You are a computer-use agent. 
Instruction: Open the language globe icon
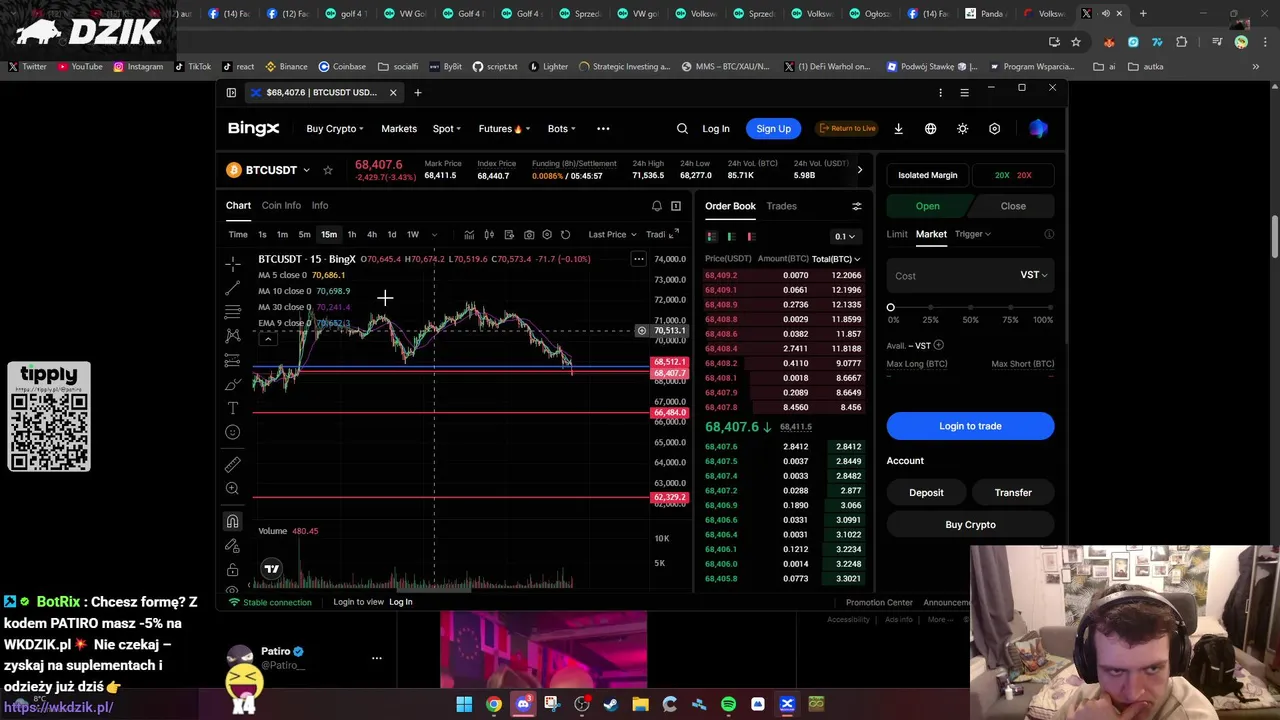pos(930,128)
